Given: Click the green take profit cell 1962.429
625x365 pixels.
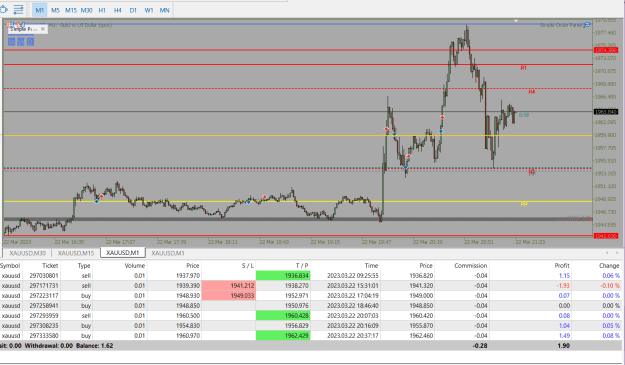Looking at the screenshot, I should [283, 336].
